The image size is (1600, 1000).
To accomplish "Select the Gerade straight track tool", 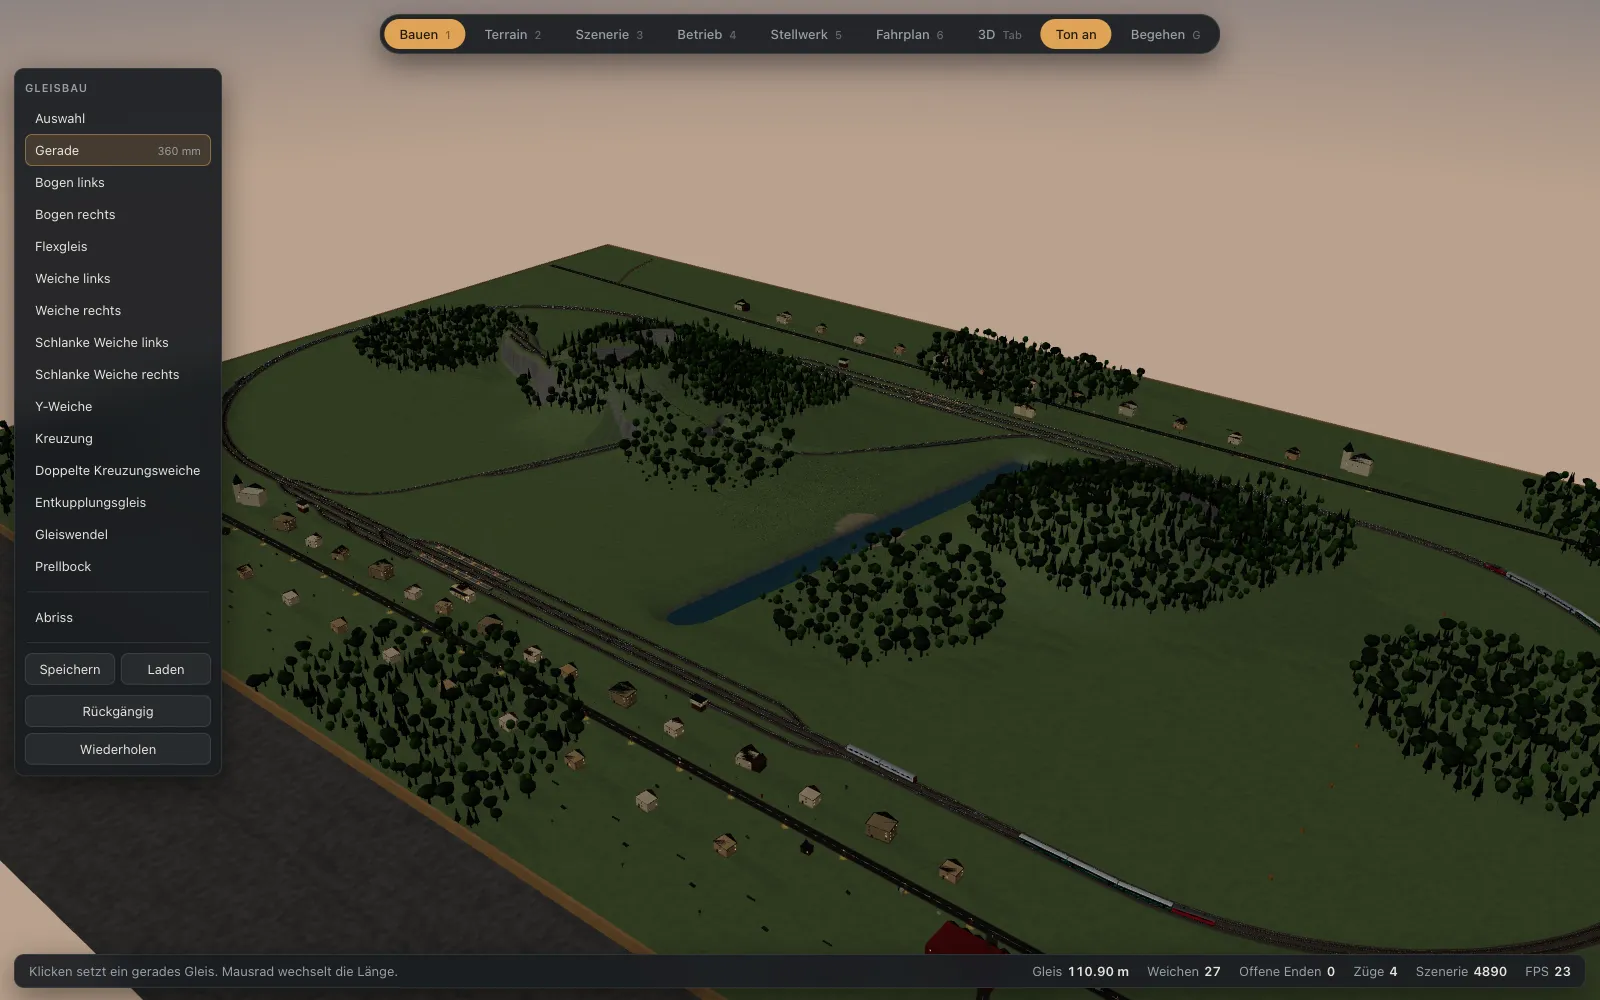I will (x=118, y=150).
